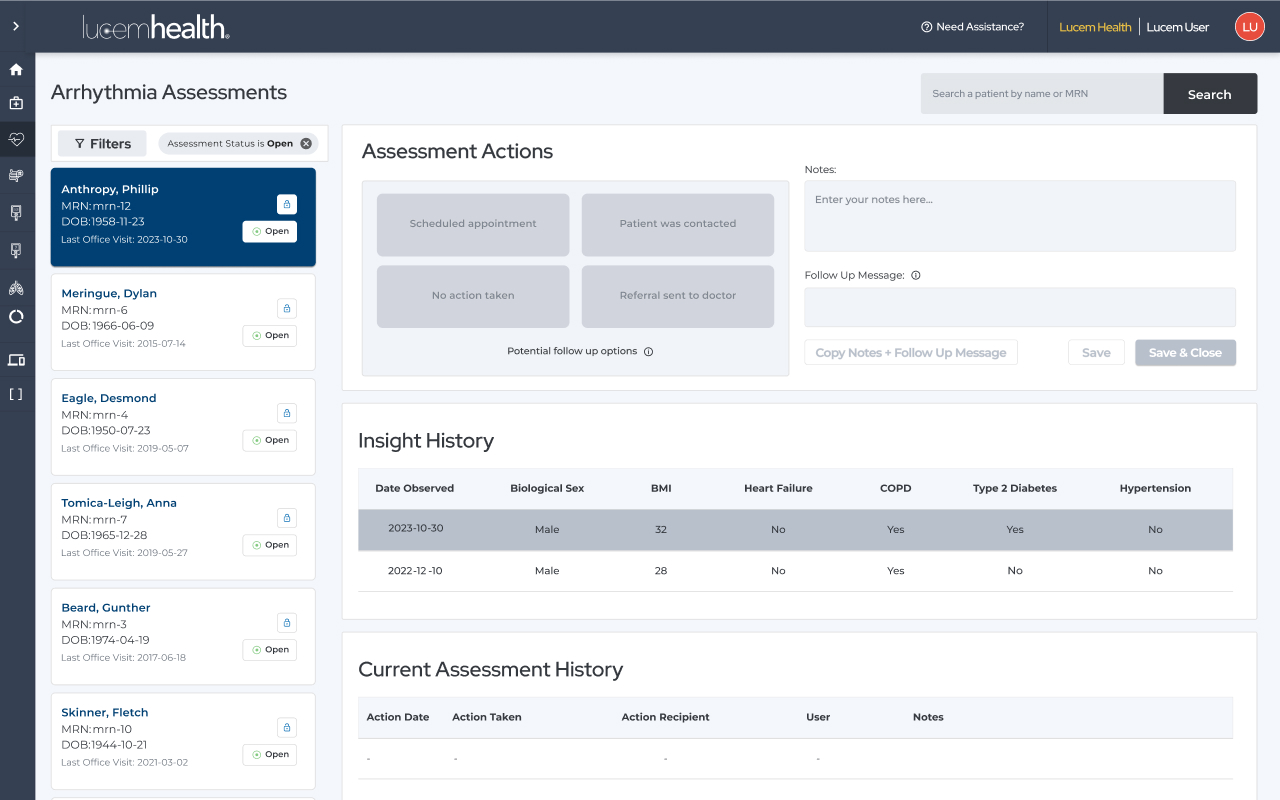Click the devices icon in sidebar

pos(16,360)
